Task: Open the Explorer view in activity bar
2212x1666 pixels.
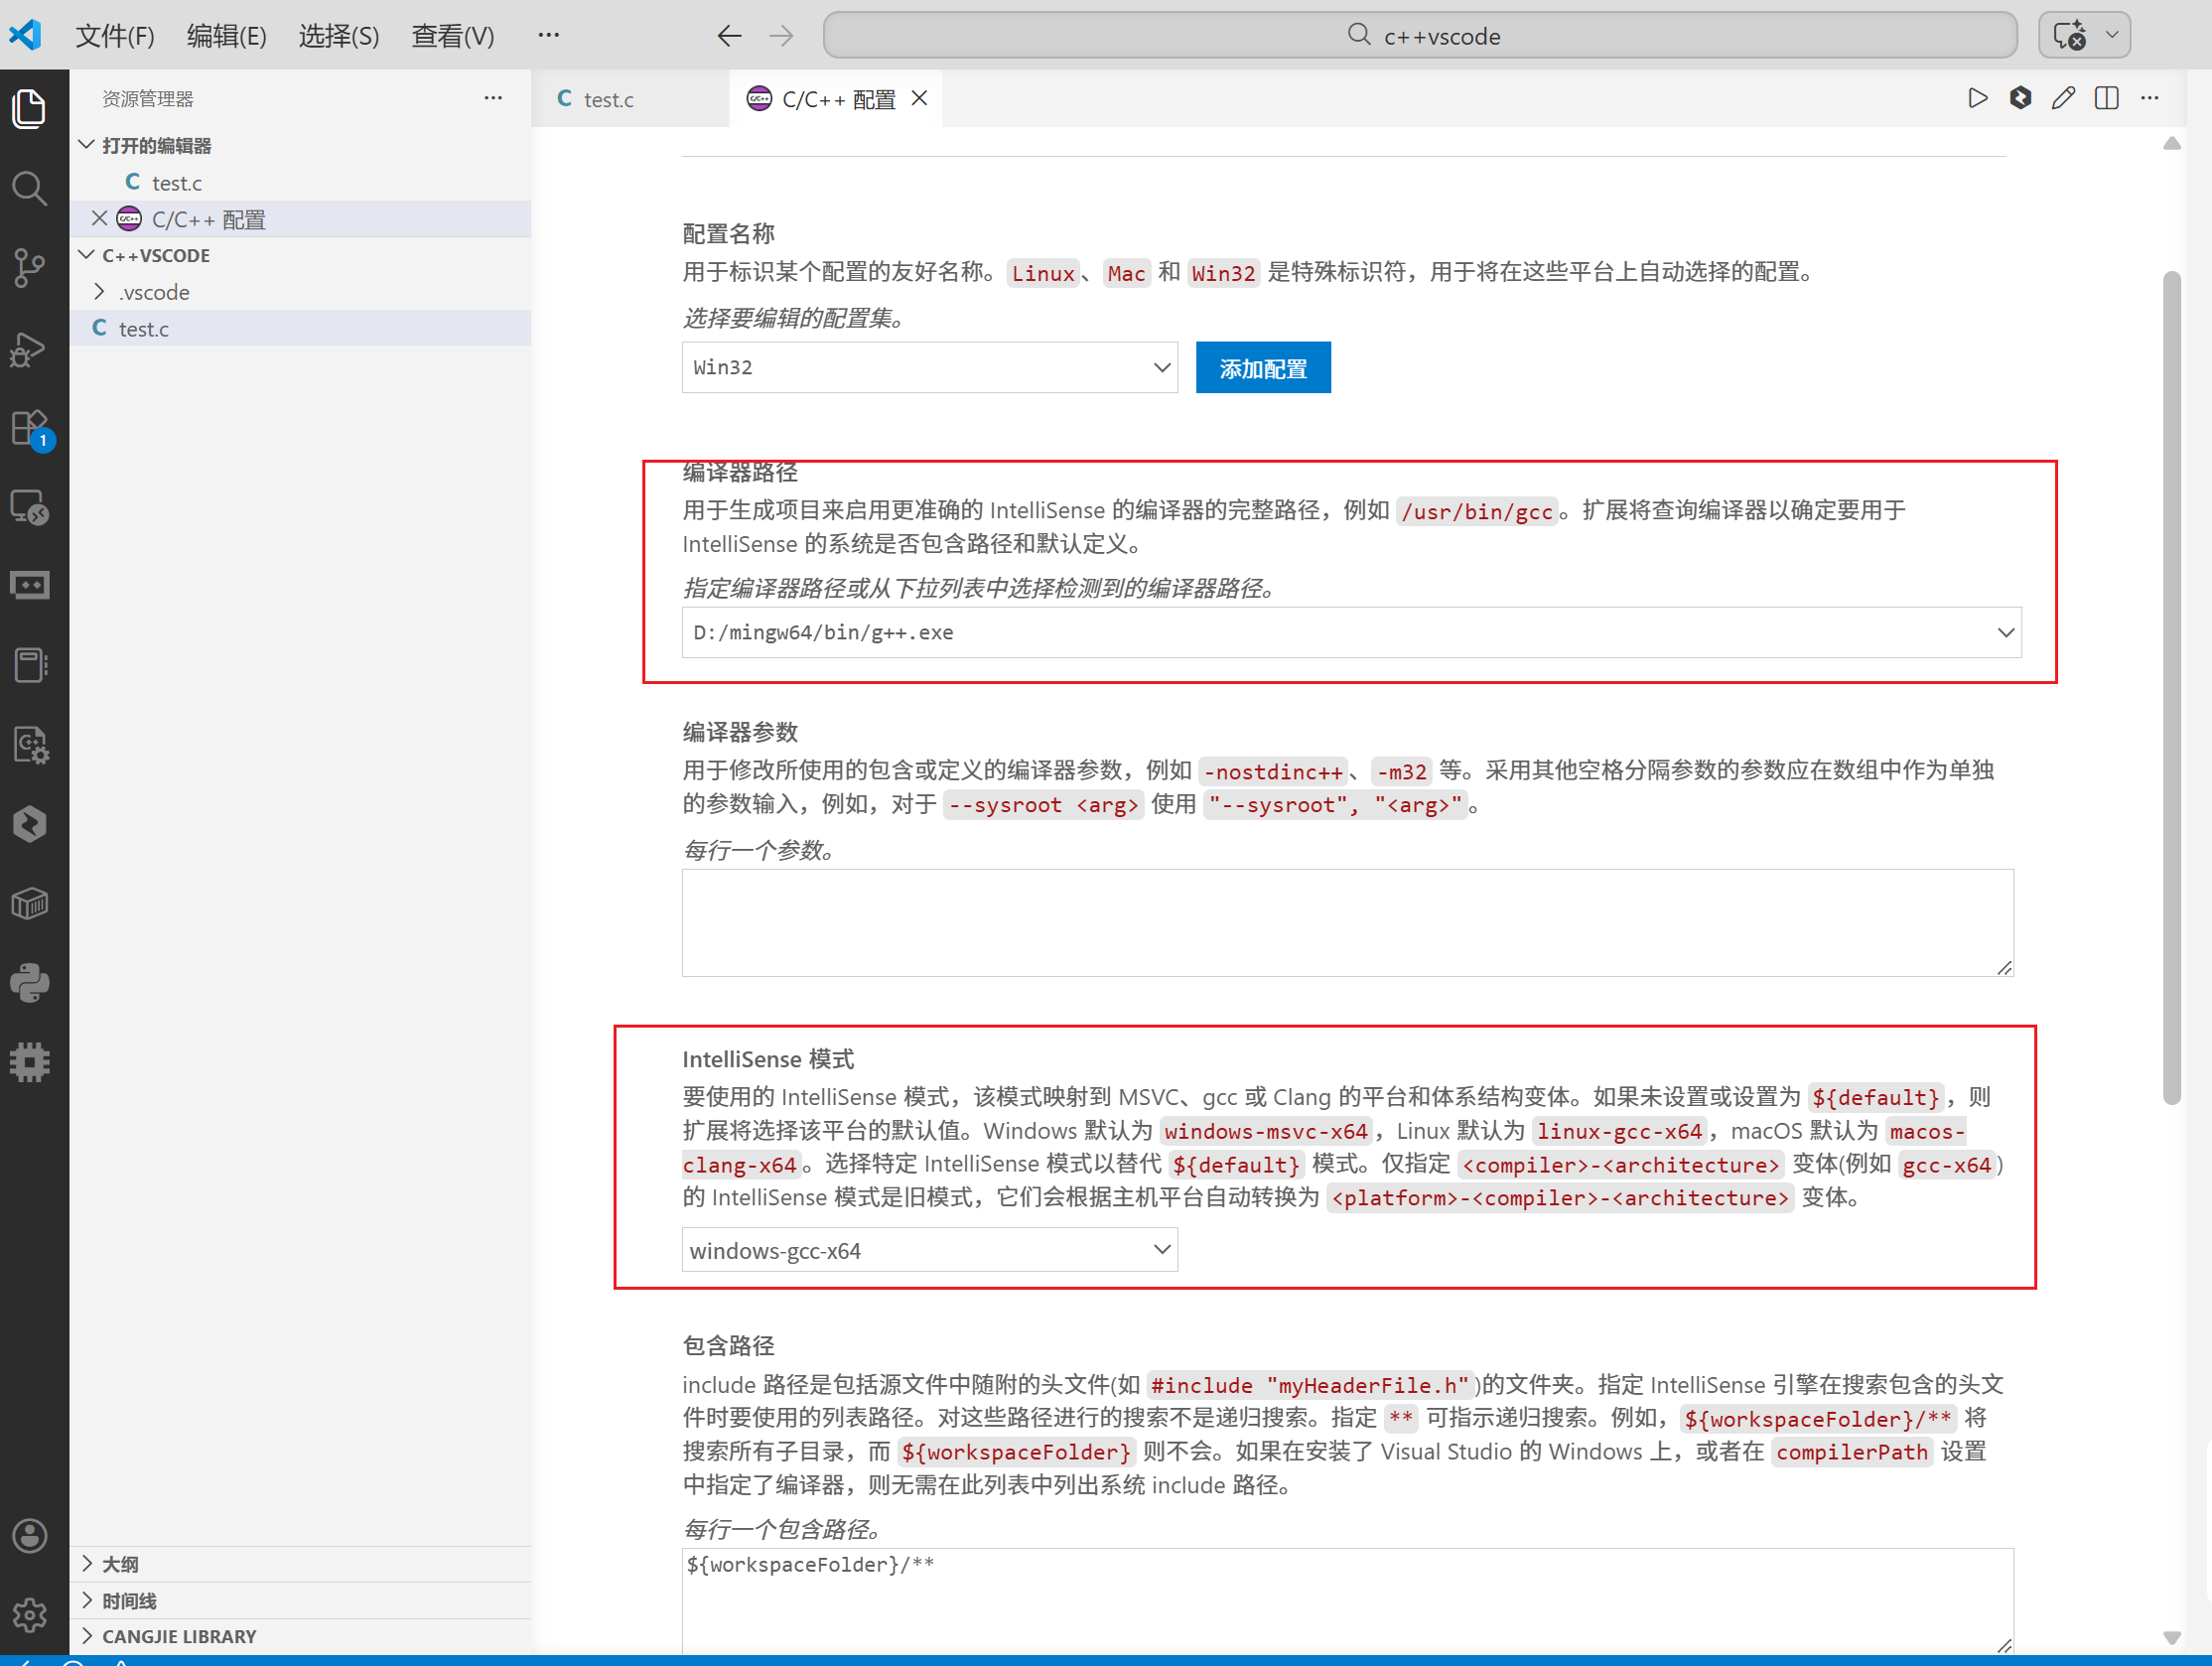Action: tap(29, 108)
